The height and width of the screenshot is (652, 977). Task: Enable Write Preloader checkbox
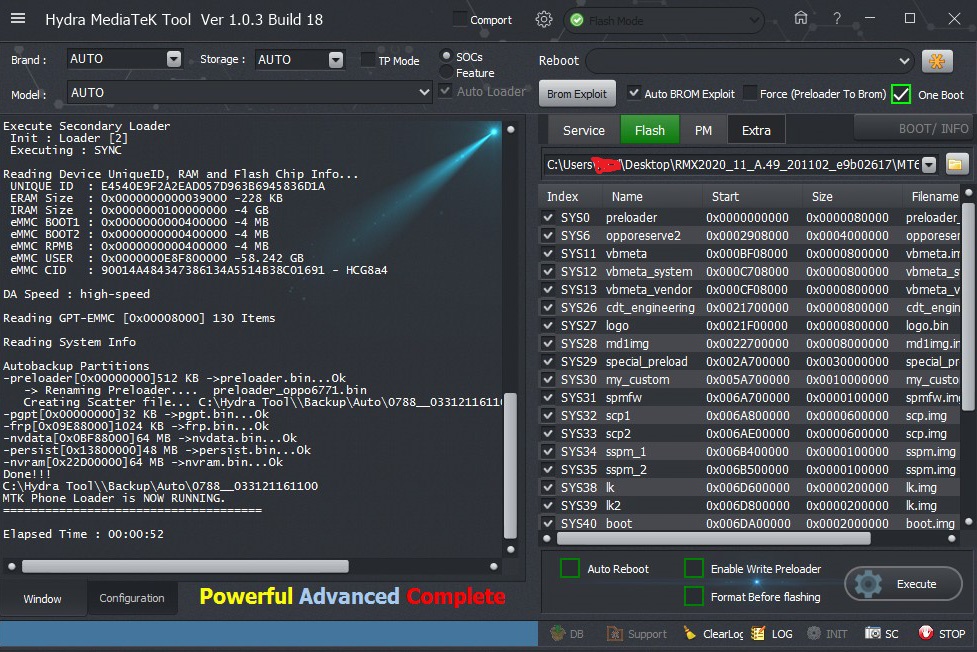(693, 568)
